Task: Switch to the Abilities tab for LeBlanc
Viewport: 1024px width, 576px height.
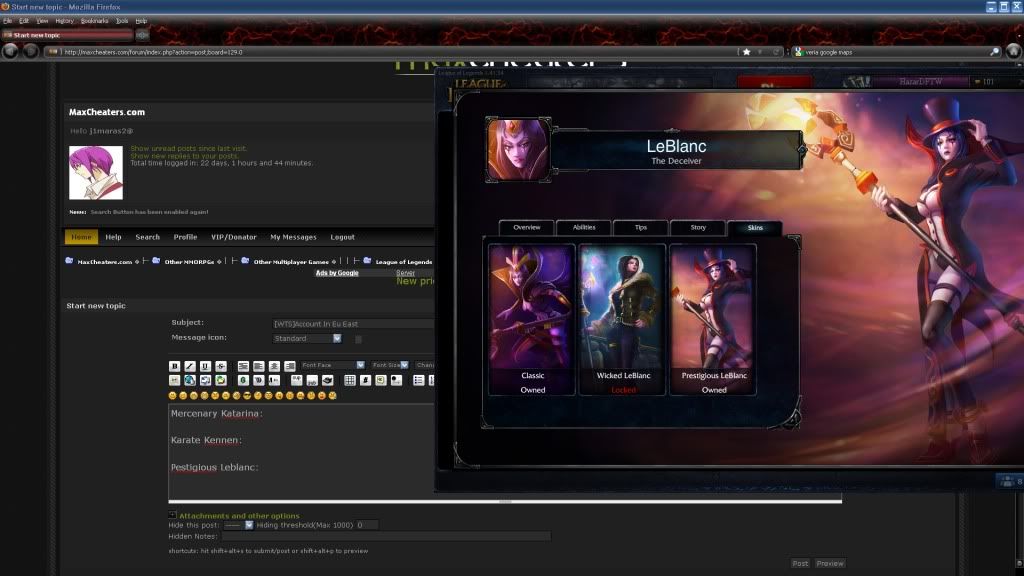Action: tap(583, 227)
